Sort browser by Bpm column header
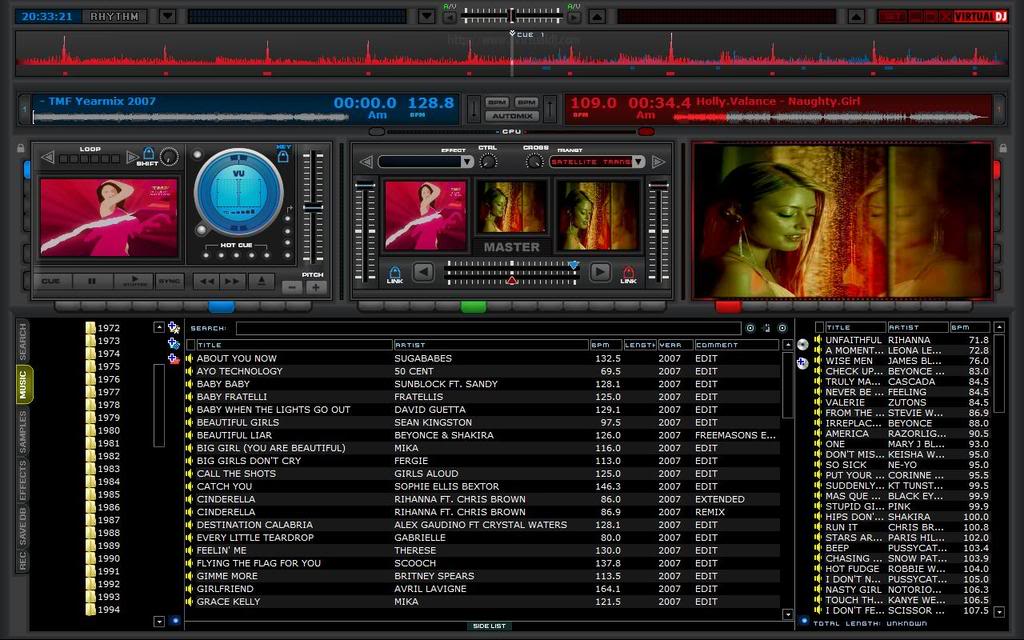Image resolution: width=1024 pixels, height=640 pixels. (x=605, y=344)
